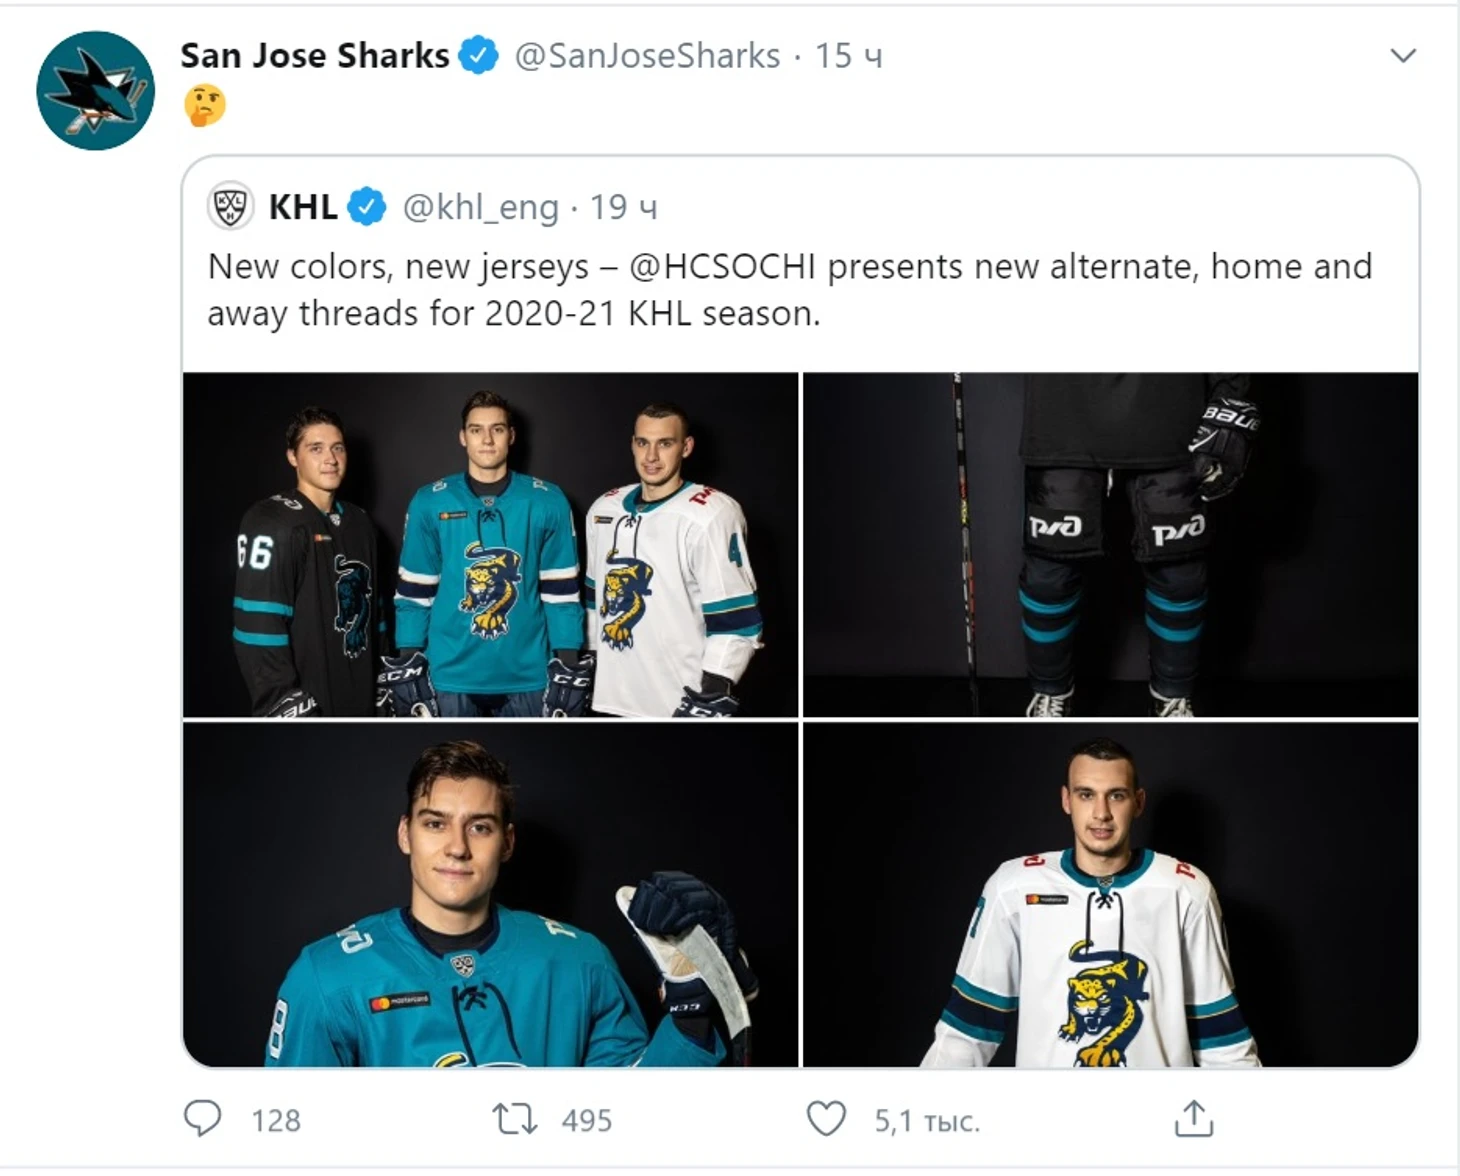Open photo of player in teal jersey

pos(490,894)
